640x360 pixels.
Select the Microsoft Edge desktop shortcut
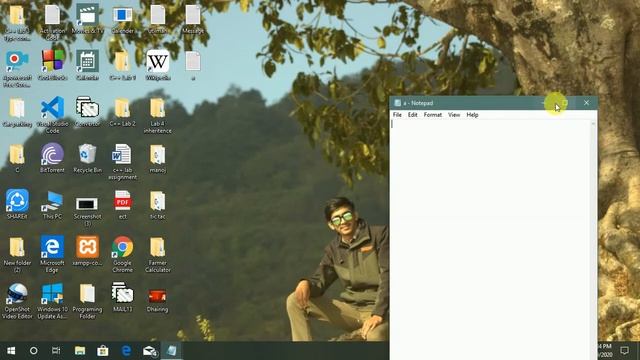52,255
